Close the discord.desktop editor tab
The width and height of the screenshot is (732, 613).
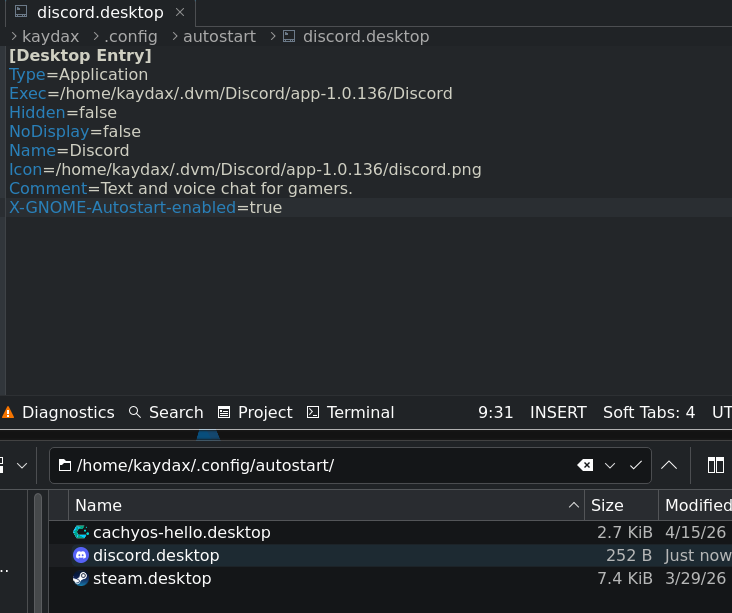pos(180,13)
